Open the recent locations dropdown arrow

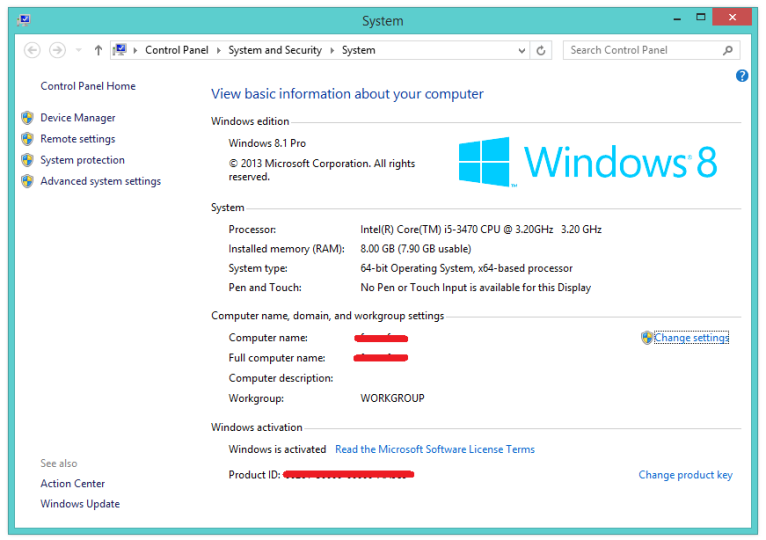click(78, 50)
